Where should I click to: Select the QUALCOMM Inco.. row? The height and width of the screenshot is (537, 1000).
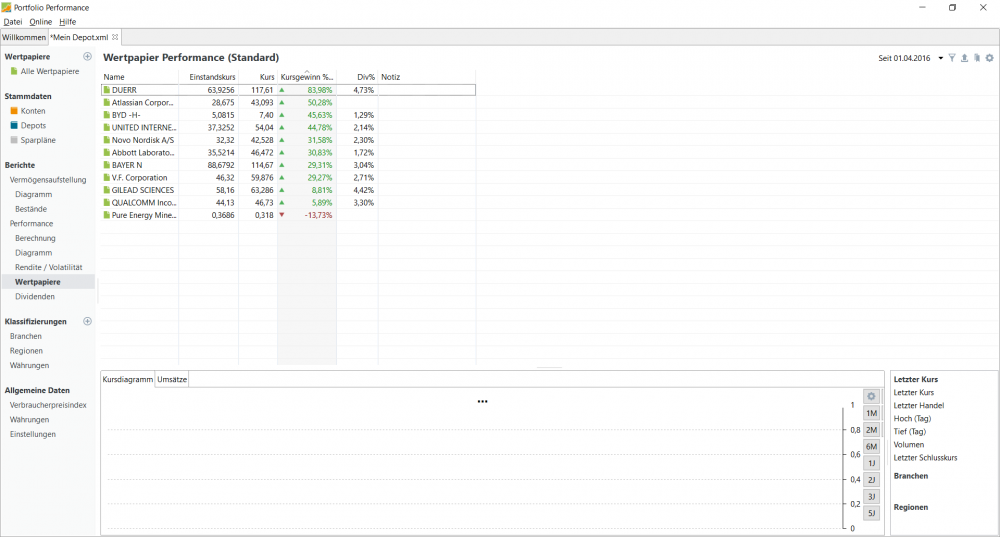click(288, 203)
